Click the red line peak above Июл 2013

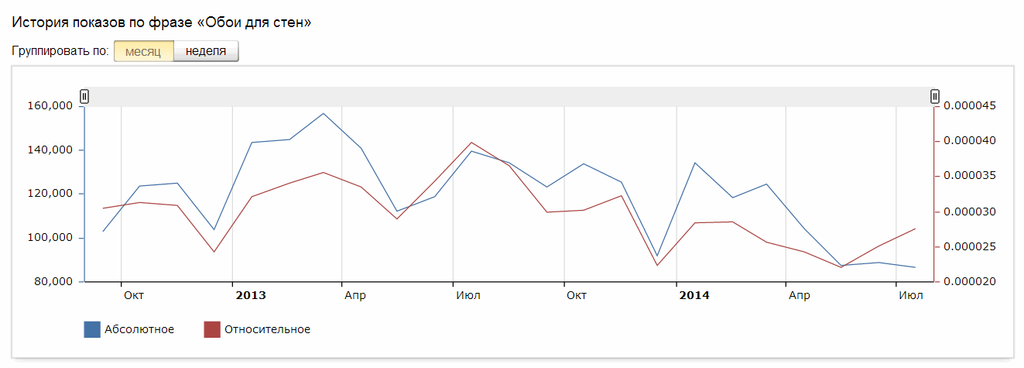point(471,142)
